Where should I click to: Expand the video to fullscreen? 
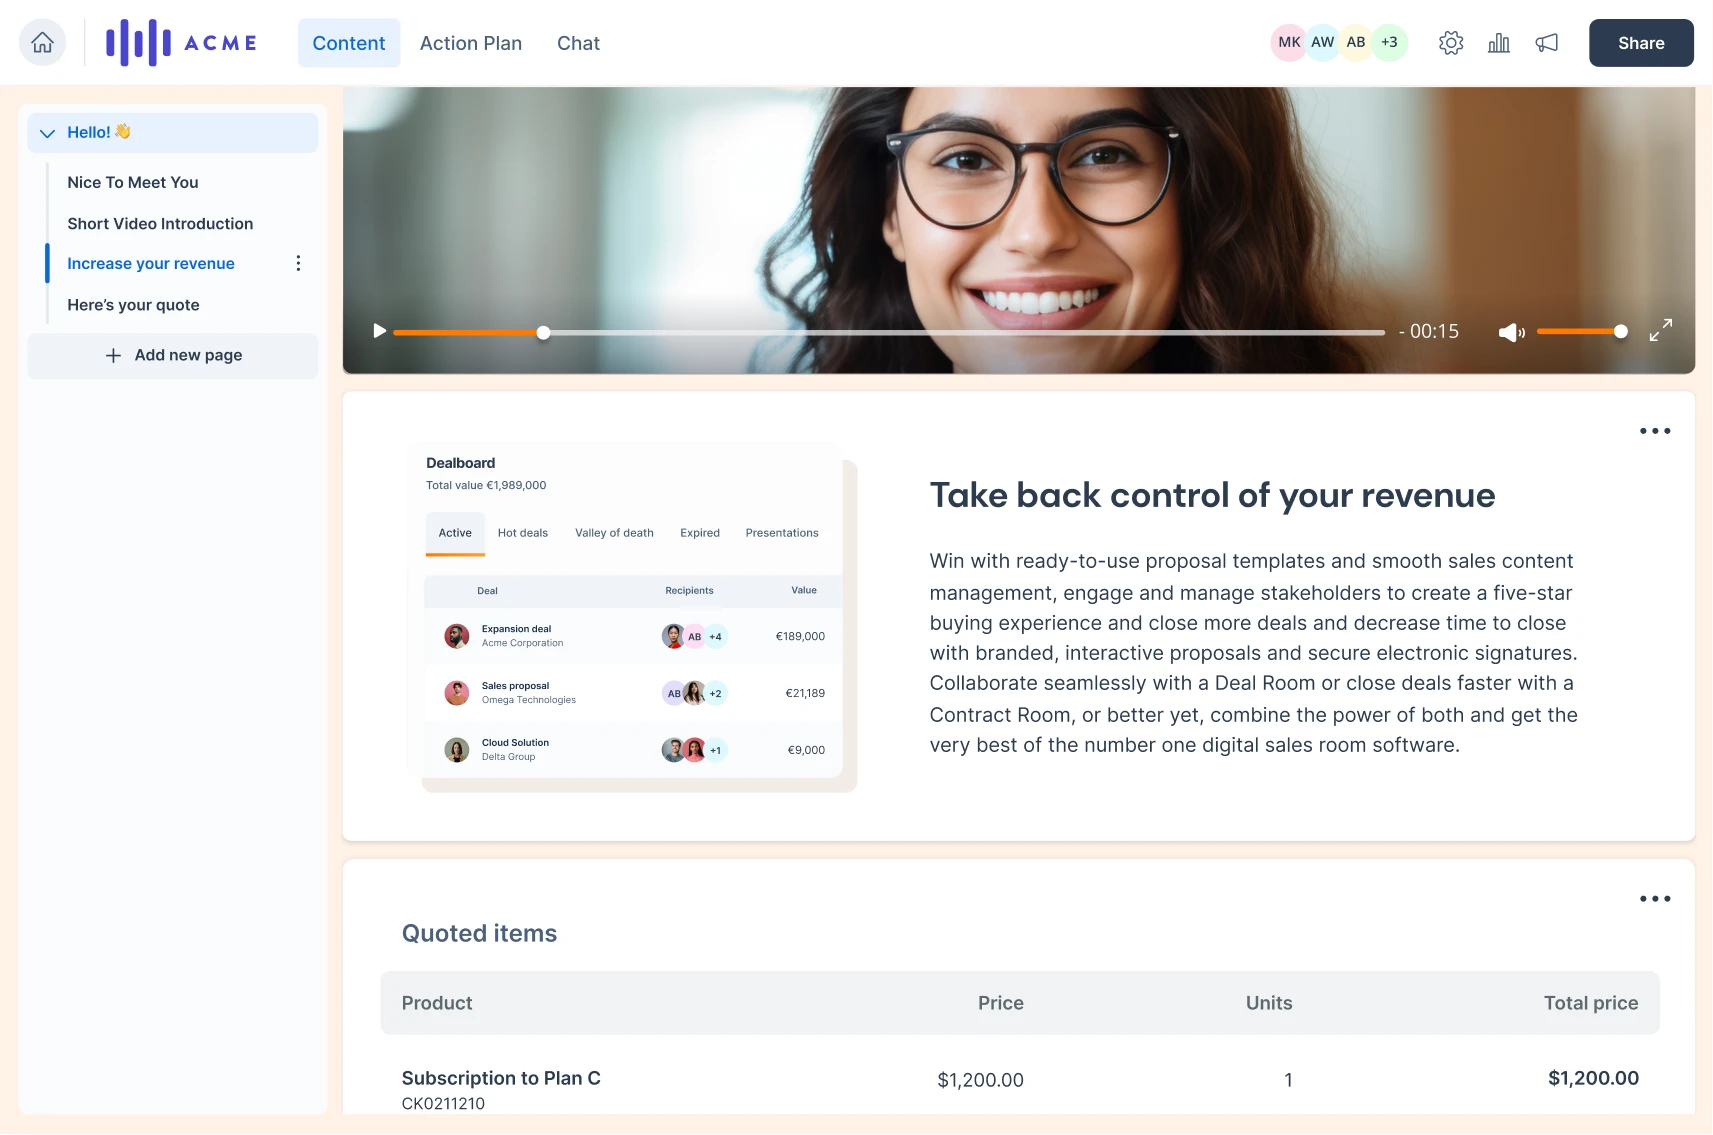point(1662,329)
